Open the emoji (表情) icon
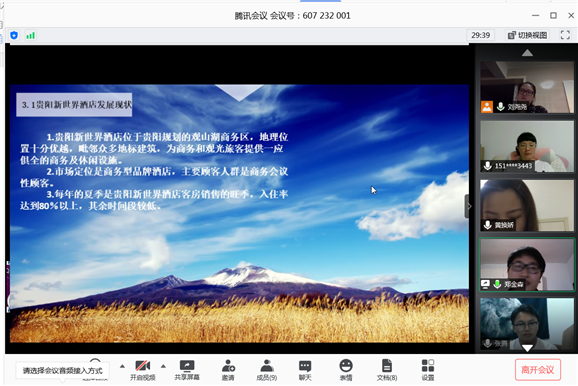This screenshot has height=386, width=578. (x=346, y=370)
